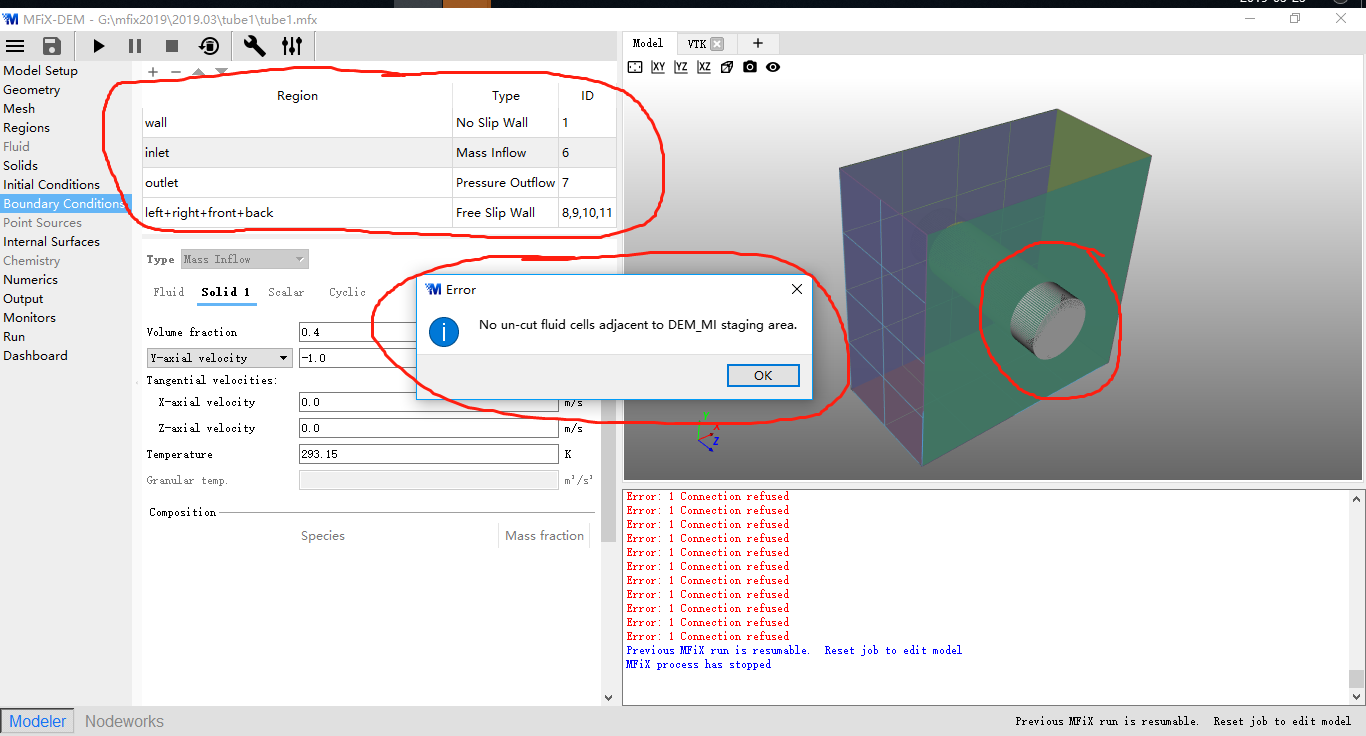This screenshot has width=1366, height=736.
Task: Click the Temperature input field
Action: click(x=428, y=454)
